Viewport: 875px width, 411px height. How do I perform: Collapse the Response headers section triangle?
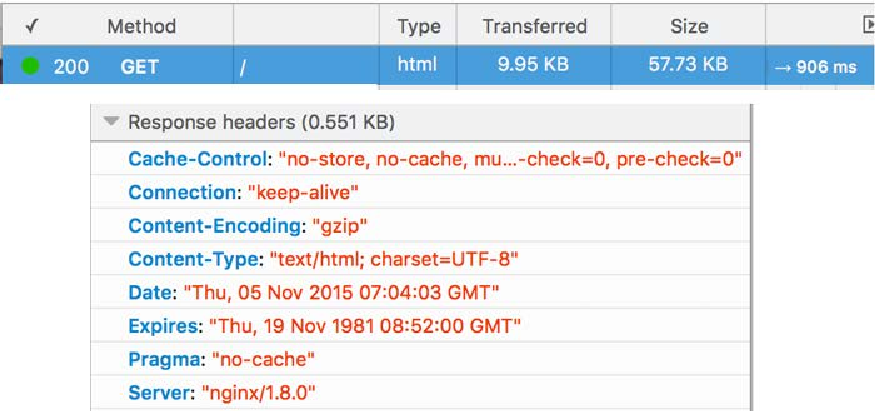tap(112, 121)
